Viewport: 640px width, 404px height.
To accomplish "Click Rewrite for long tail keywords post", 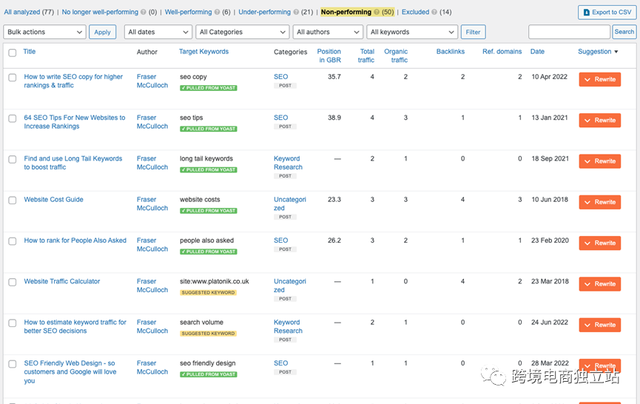I will (599, 161).
